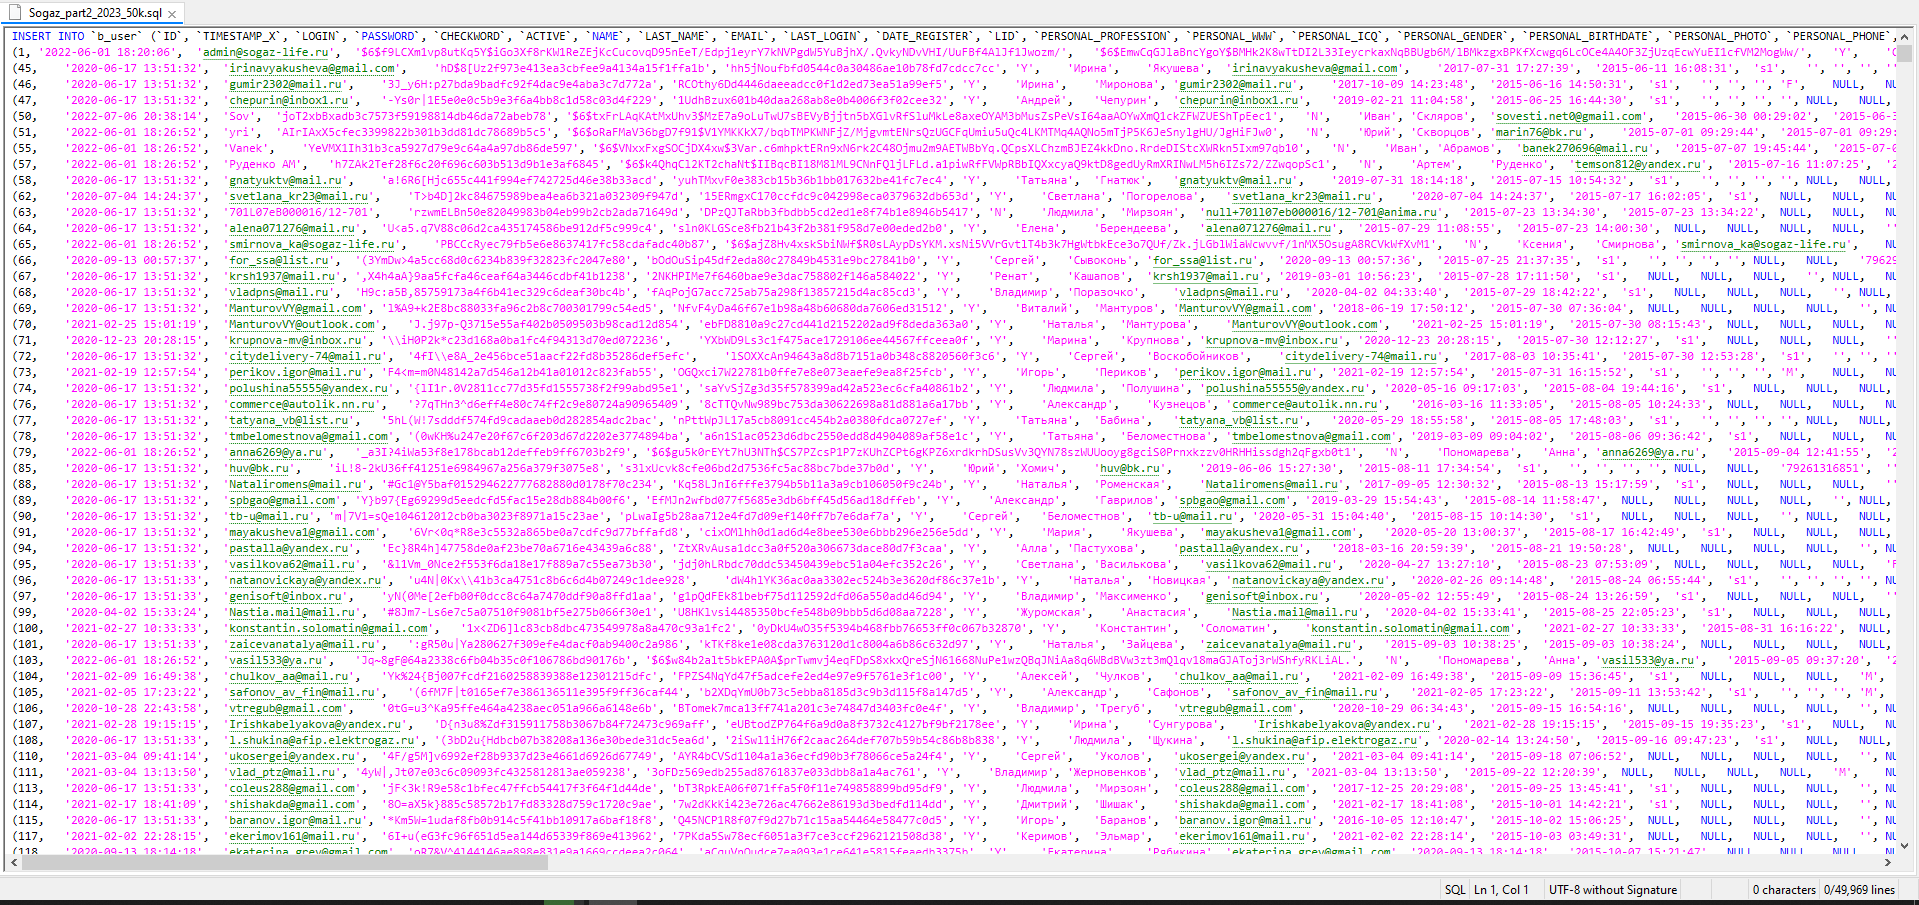Click the vertical scrollbar down arrow
Viewport: 1919px width, 905px height.
tap(1903, 846)
